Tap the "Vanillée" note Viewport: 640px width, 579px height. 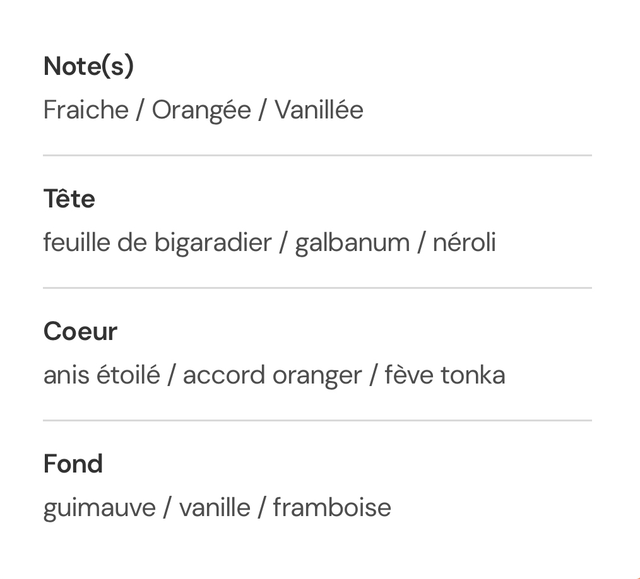click(x=319, y=110)
